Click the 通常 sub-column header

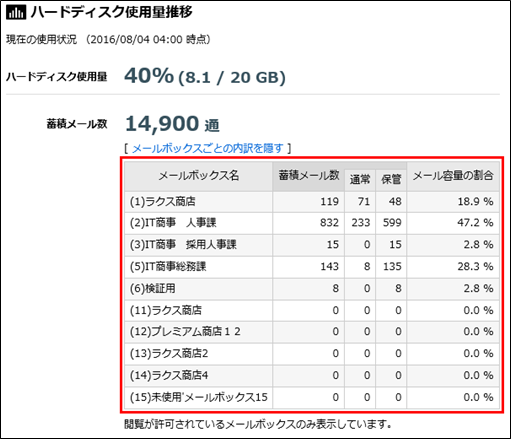360,180
